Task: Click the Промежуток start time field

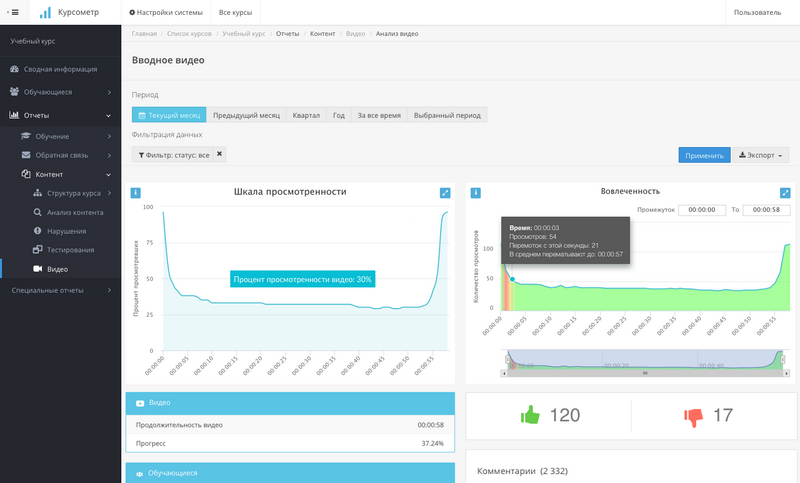Action: tap(702, 210)
